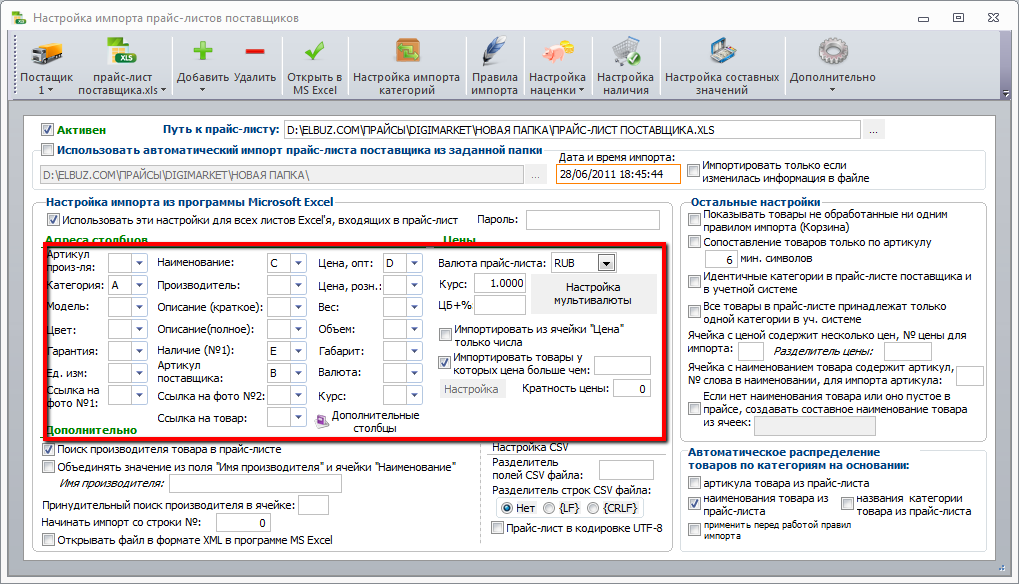Open Правила импорта feather icon
The height and width of the screenshot is (584, 1019).
[494, 51]
